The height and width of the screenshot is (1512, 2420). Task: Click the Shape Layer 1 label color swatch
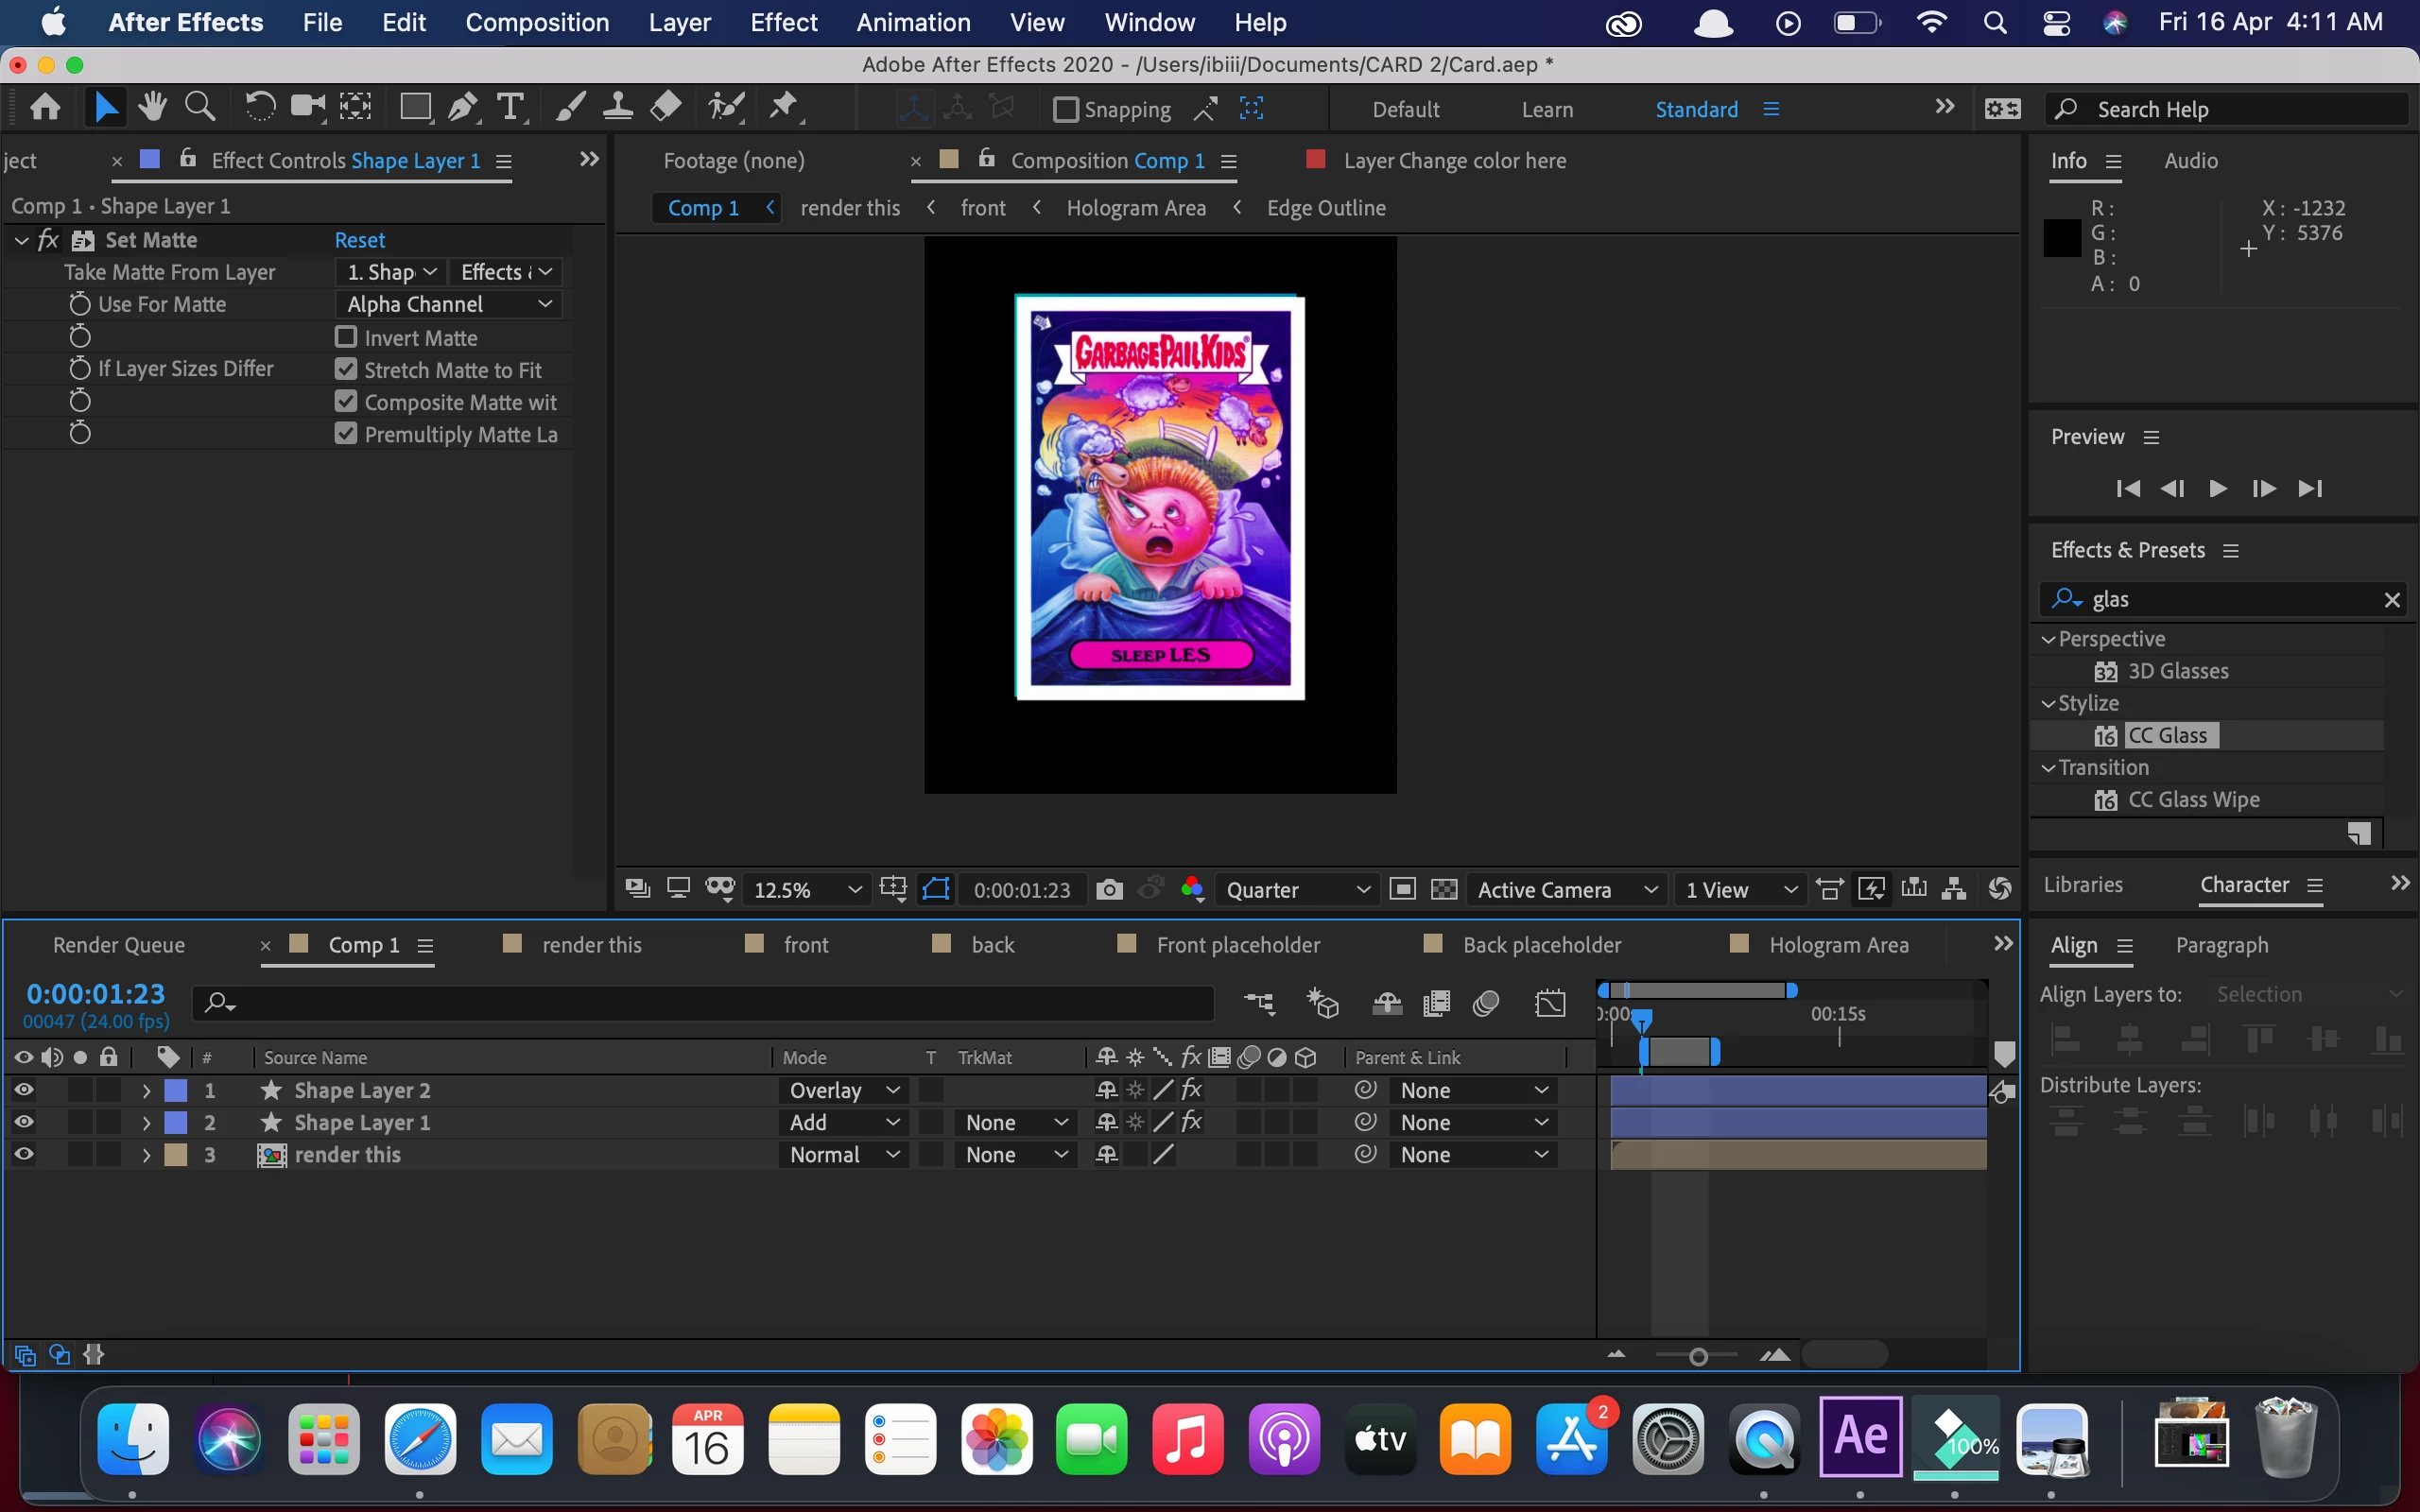(176, 1123)
